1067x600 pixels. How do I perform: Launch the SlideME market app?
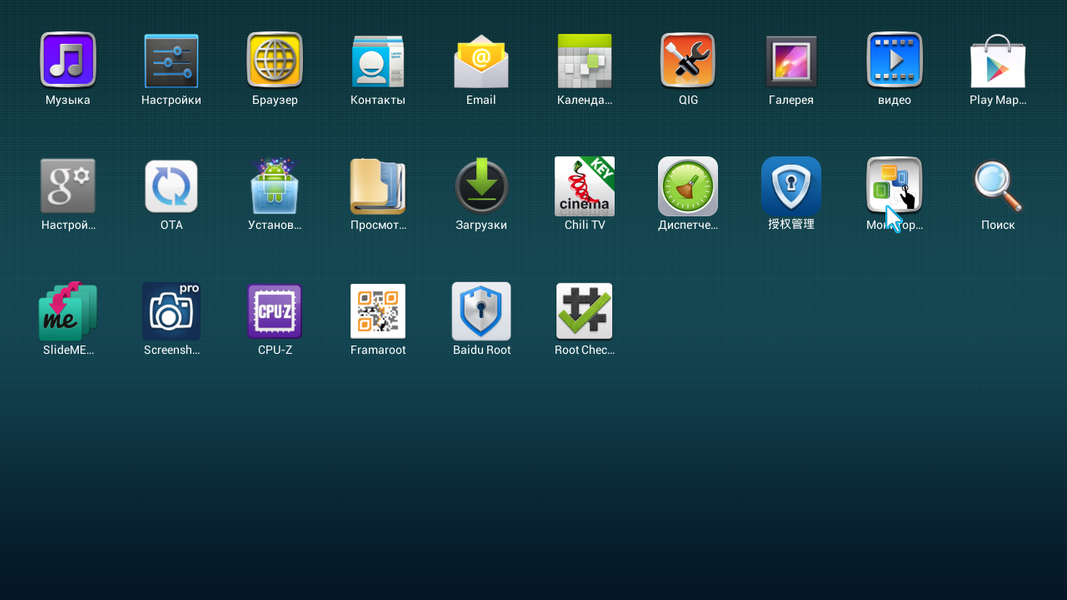[x=68, y=312]
